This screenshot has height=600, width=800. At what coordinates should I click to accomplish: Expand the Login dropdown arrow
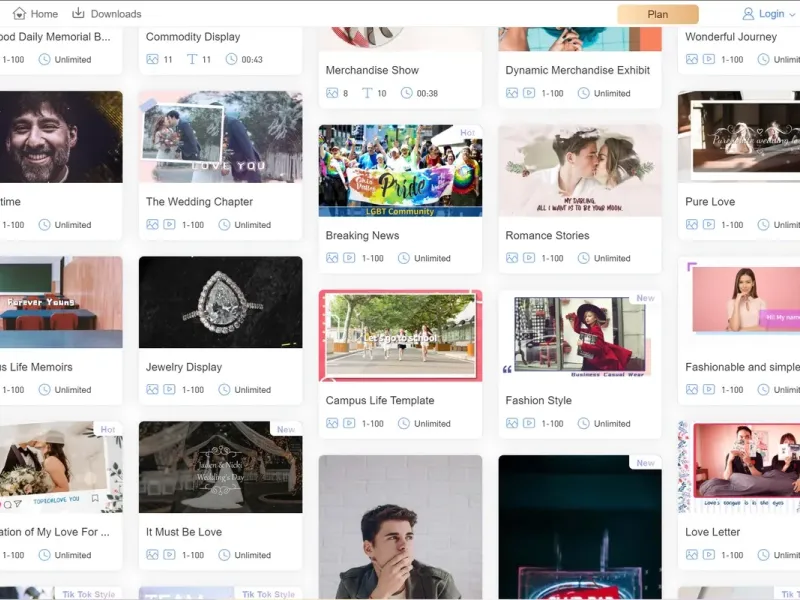click(792, 14)
